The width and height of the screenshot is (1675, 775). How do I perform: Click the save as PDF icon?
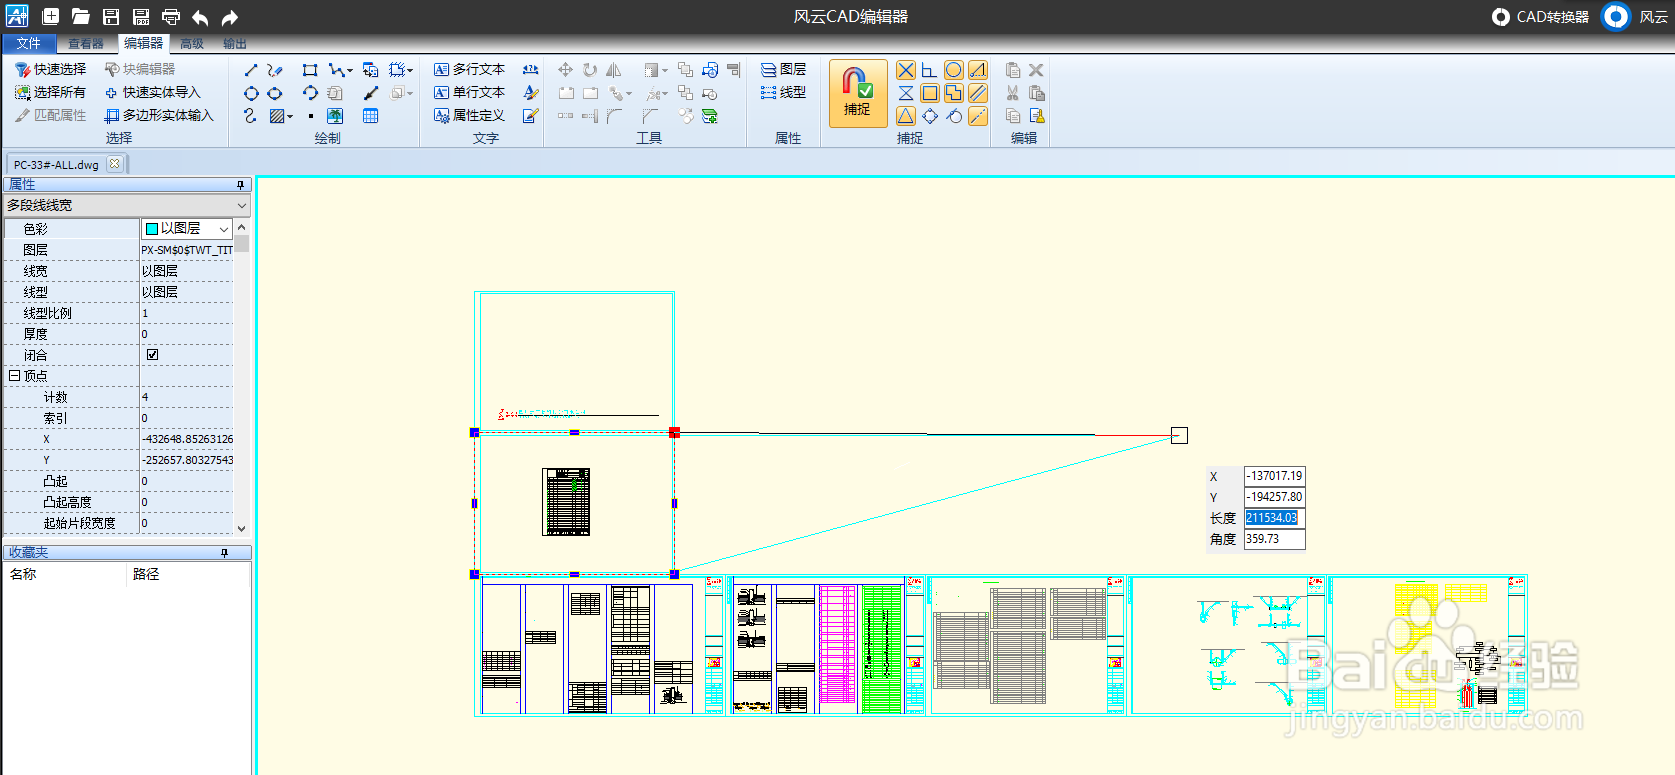click(x=141, y=16)
